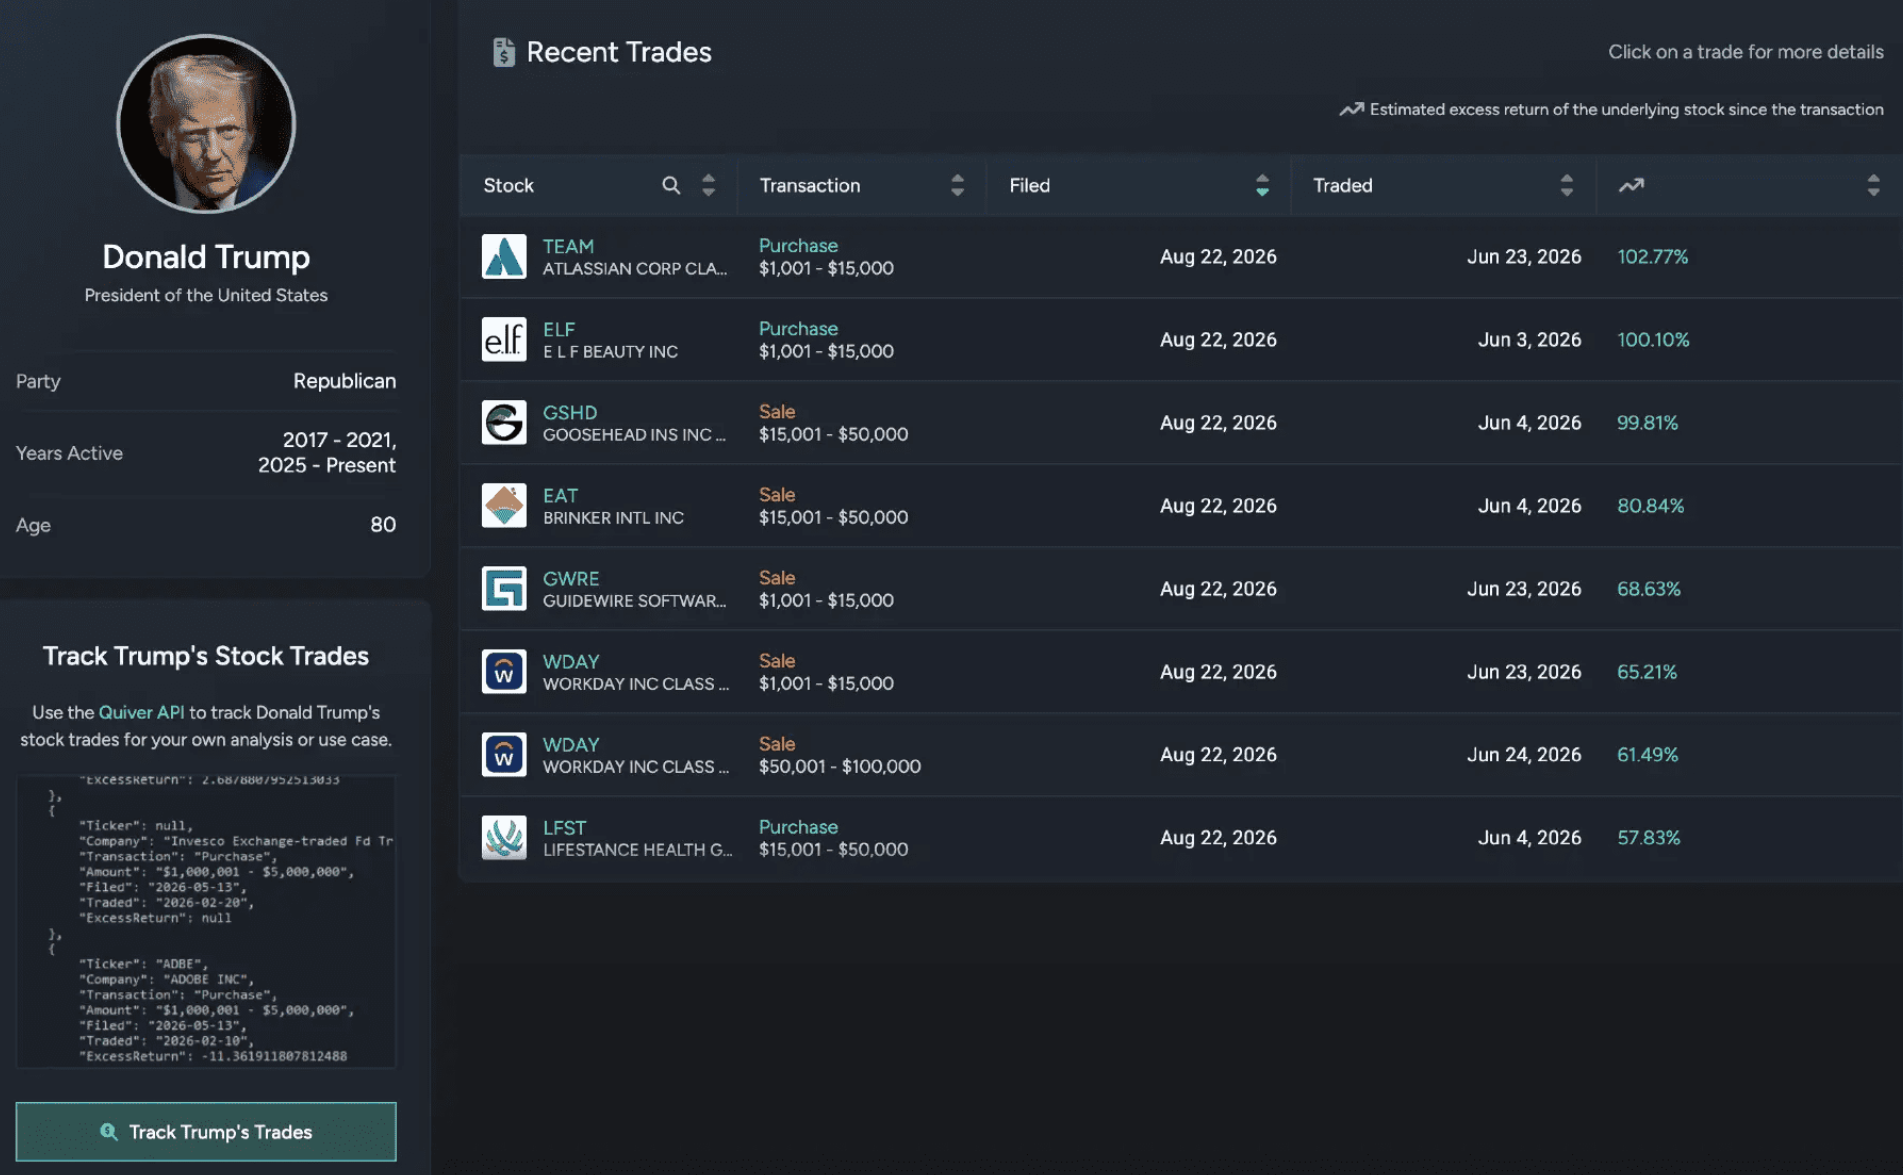Image resolution: width=1903 pixels, height=1175 pixels.
Task: Sort by excess return column arrows
Action: click(x=1873, y=185)
